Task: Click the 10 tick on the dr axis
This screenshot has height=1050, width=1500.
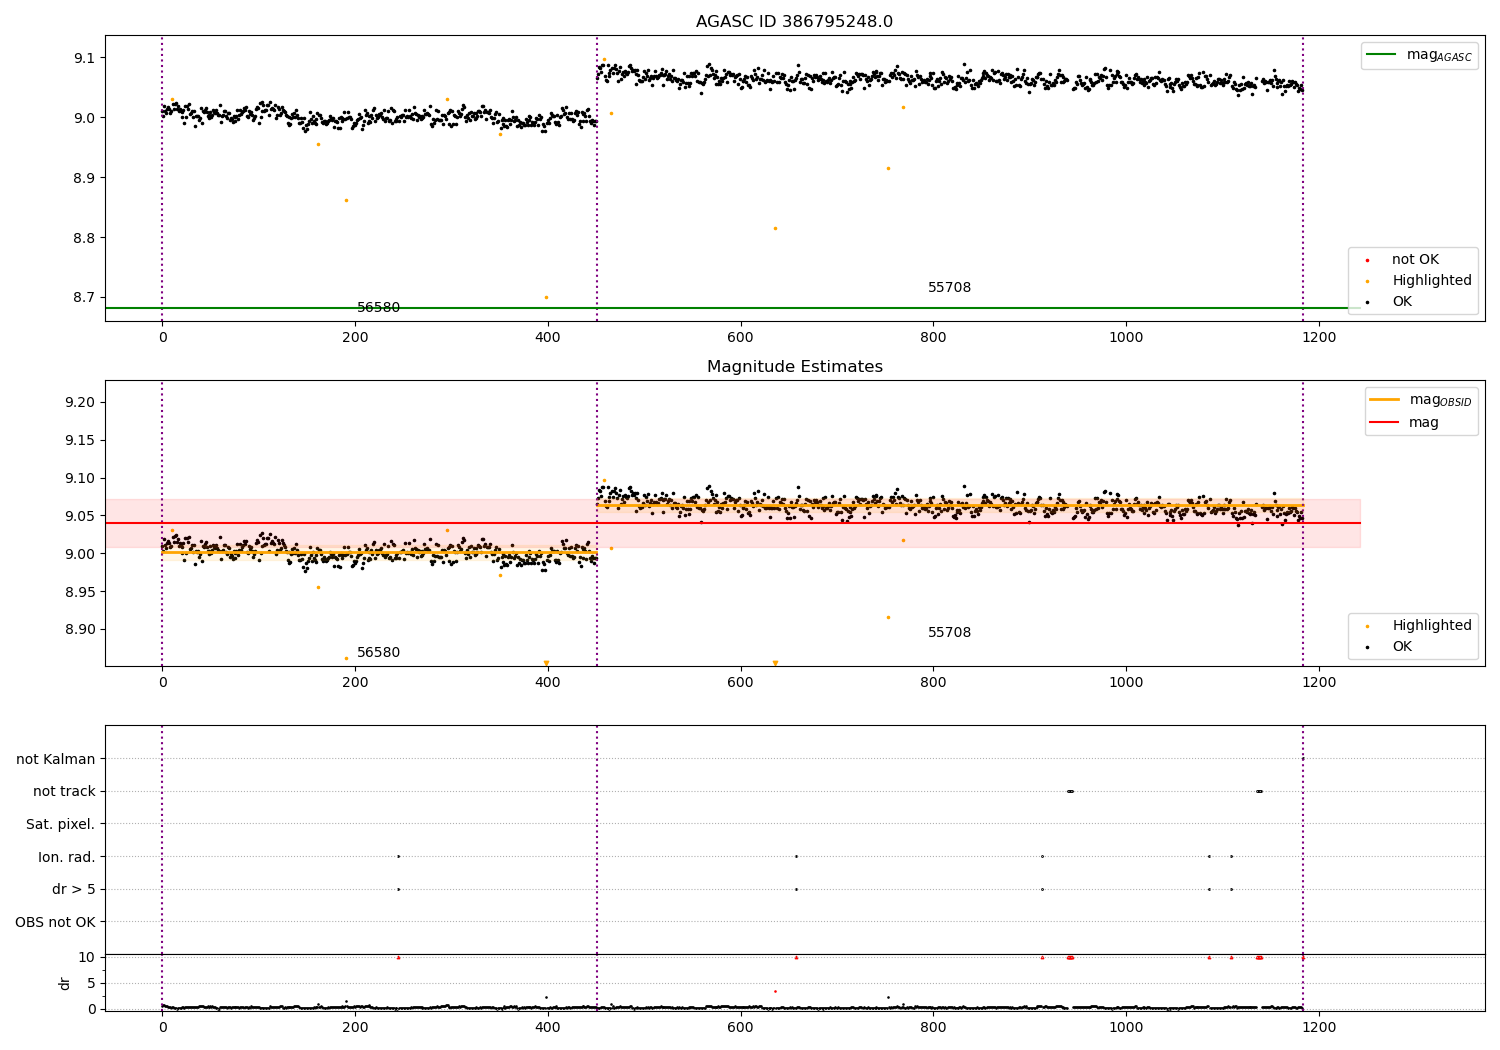Action: click(x=87, y=957)
